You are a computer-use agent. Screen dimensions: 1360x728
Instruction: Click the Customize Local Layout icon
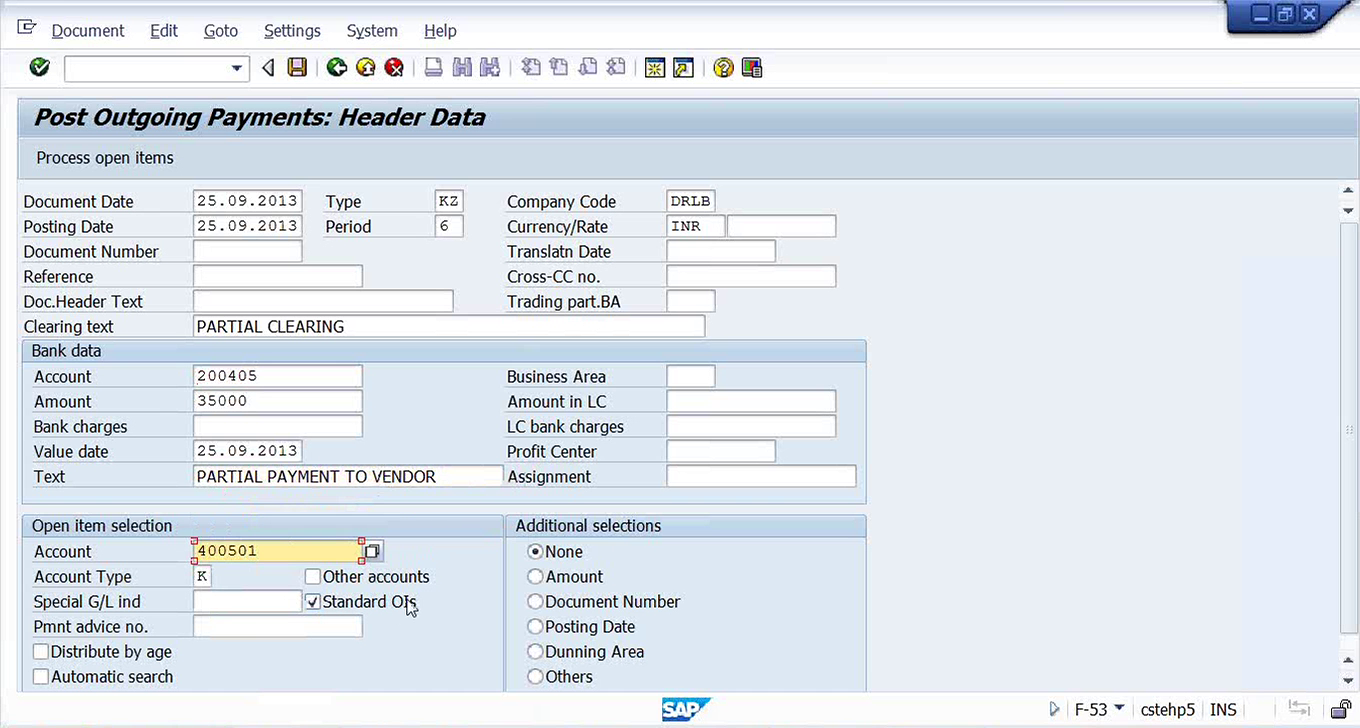tap(752, 68)
